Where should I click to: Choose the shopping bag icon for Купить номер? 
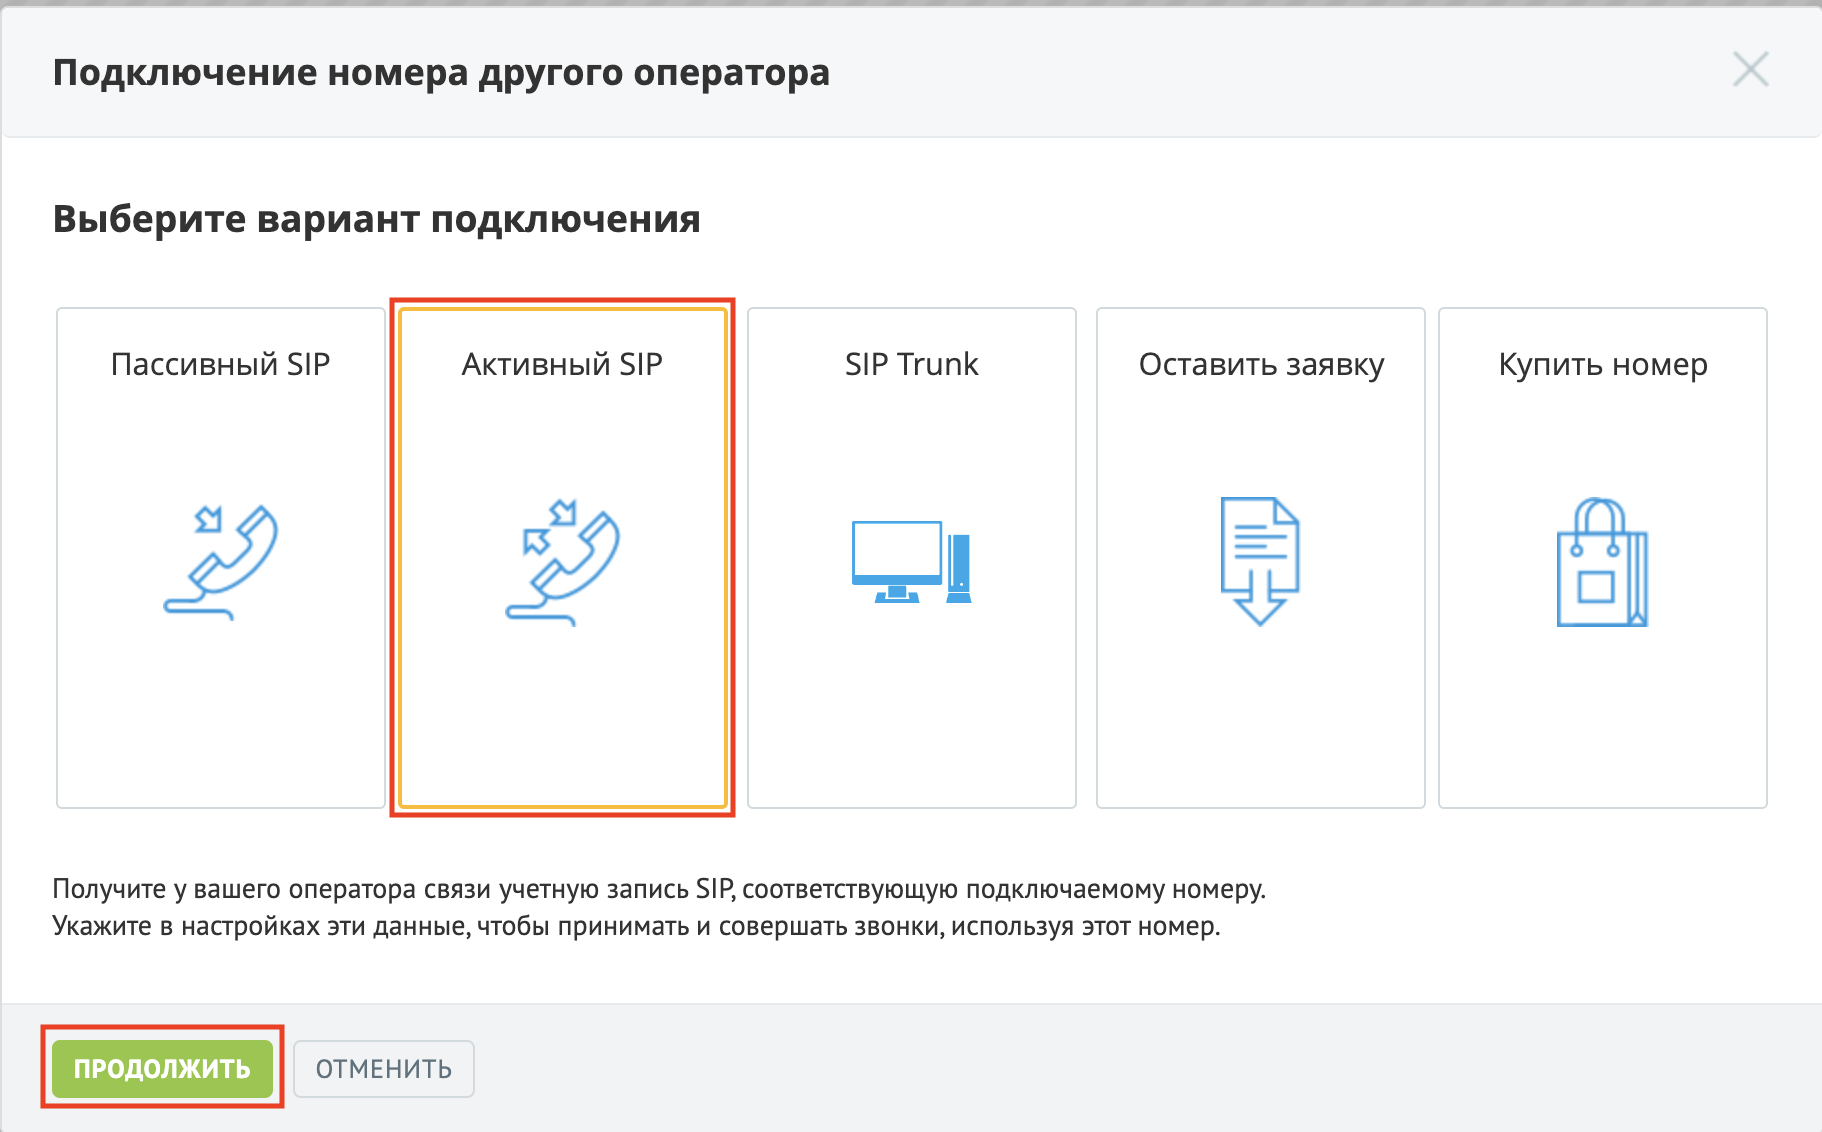[1602, 562]
